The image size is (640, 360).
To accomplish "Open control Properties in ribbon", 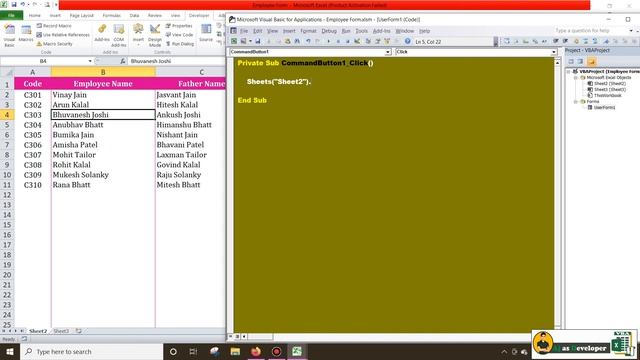I will point(179,26).
